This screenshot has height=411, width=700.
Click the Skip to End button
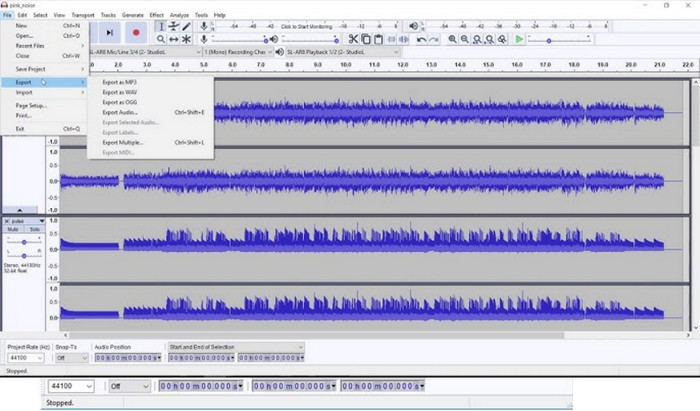[x=110, y=33]
